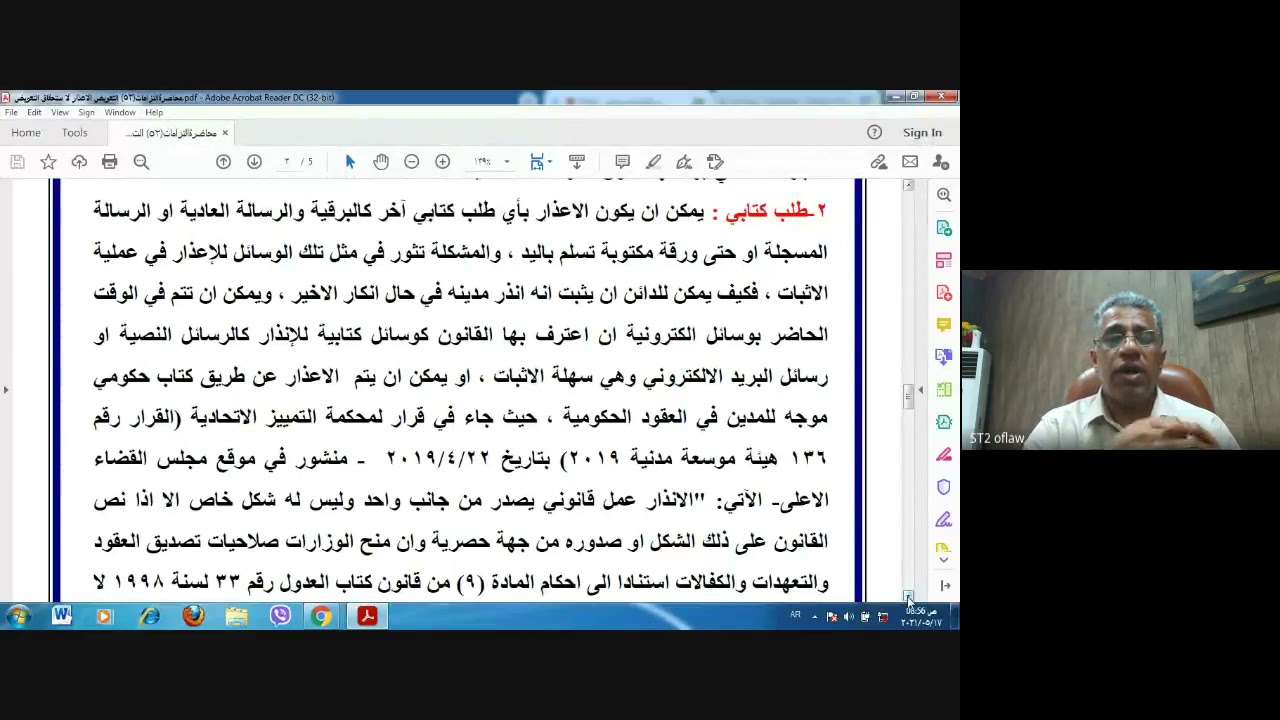Send file by email envelope icon
The width and height of the screenshot is (1280, 720).
tap(910, 162)
